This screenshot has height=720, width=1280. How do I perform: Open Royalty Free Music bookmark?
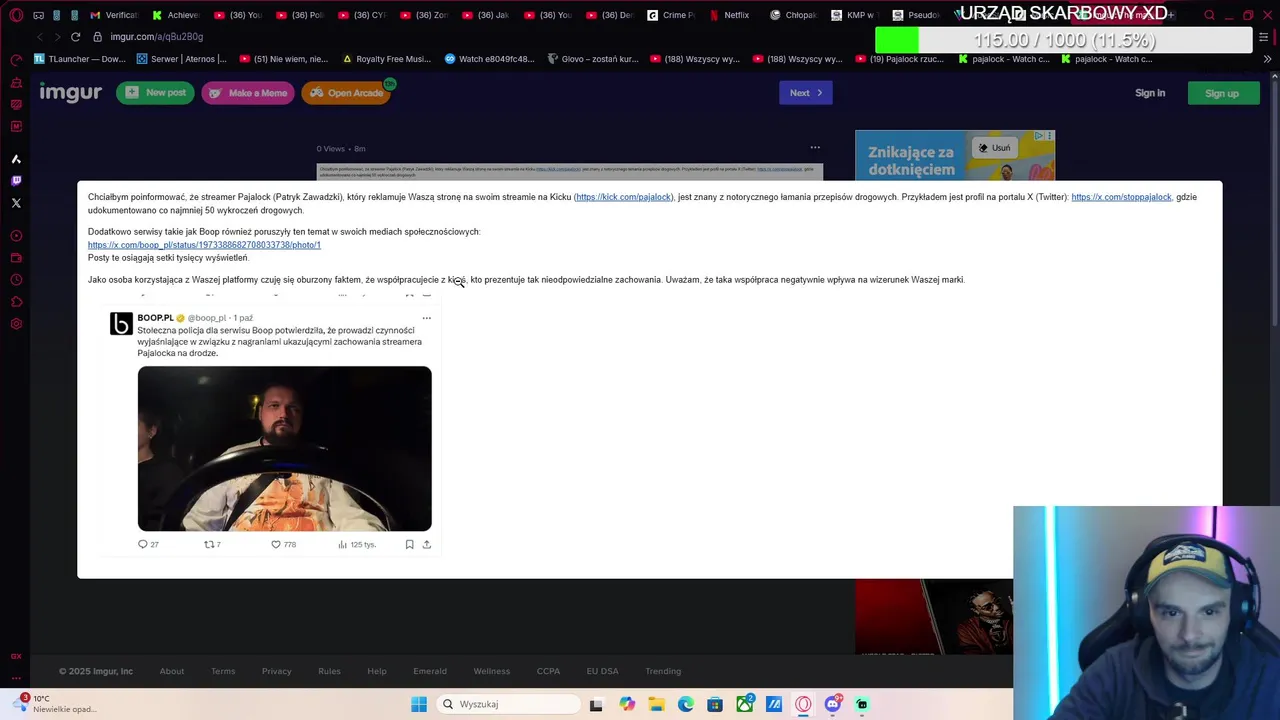tap(386, 59)
